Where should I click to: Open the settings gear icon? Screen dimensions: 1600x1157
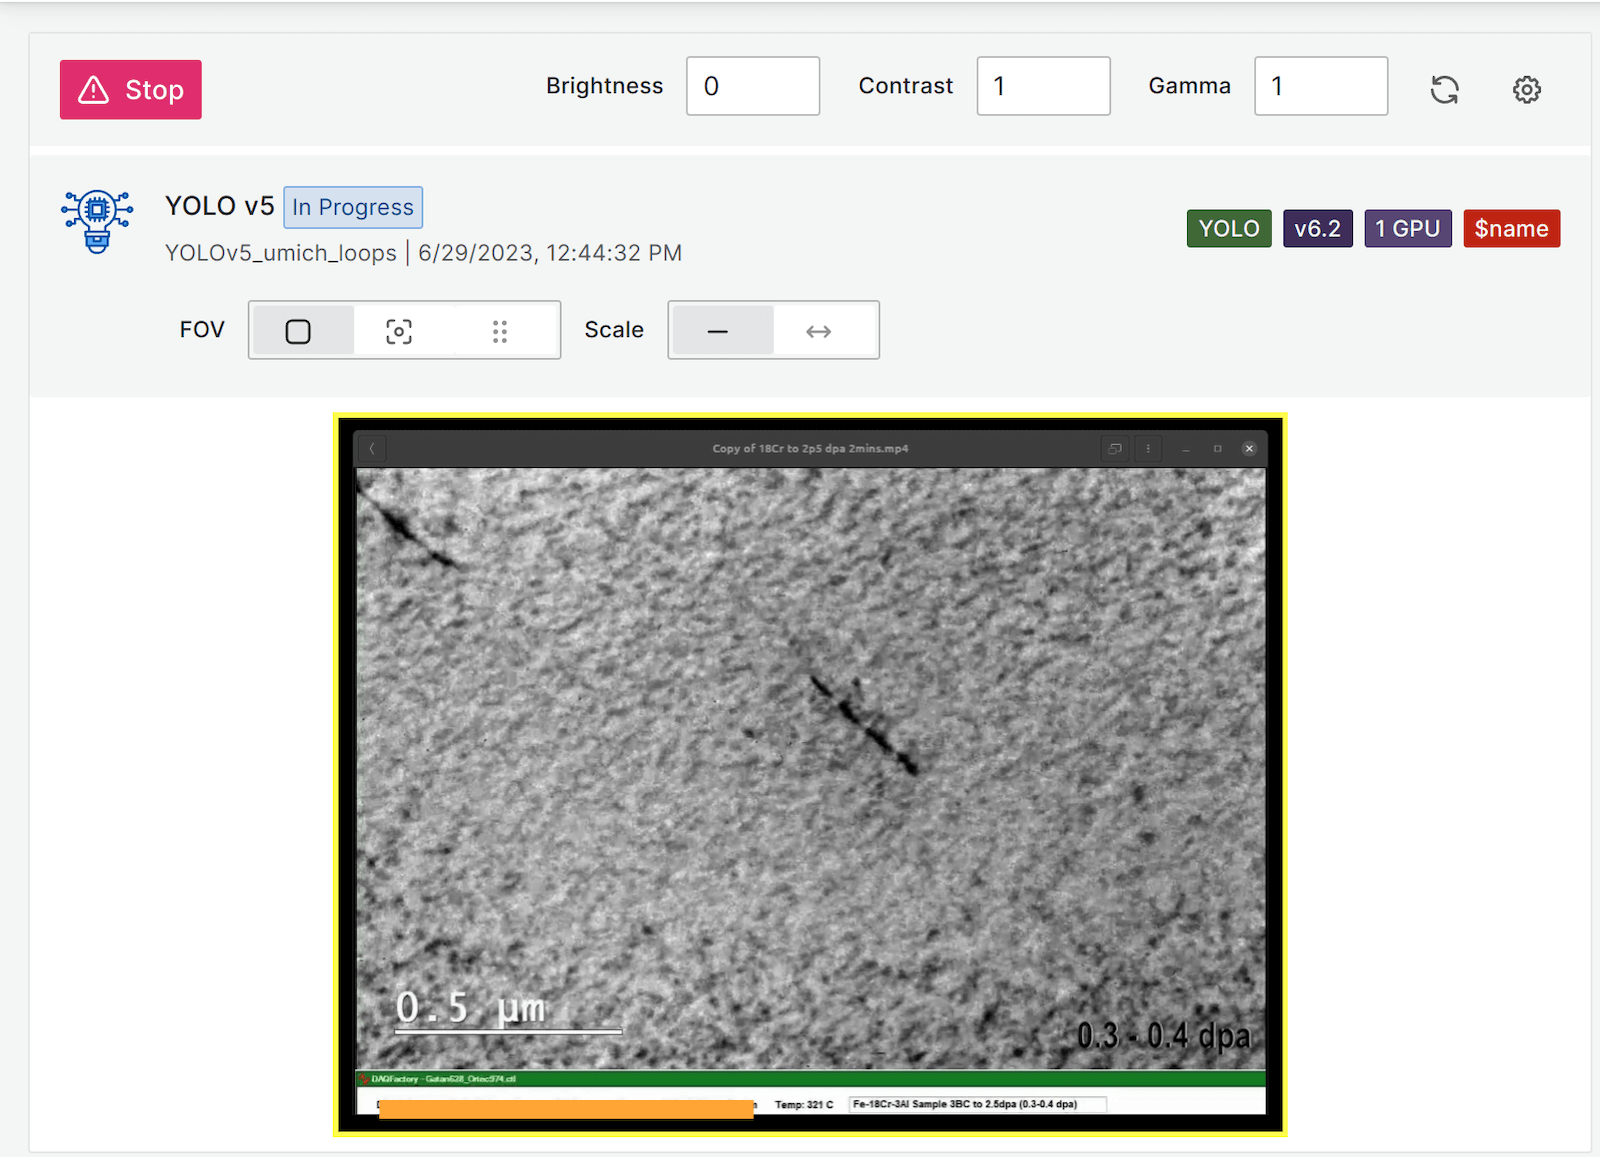click(x=1527, y=90)
